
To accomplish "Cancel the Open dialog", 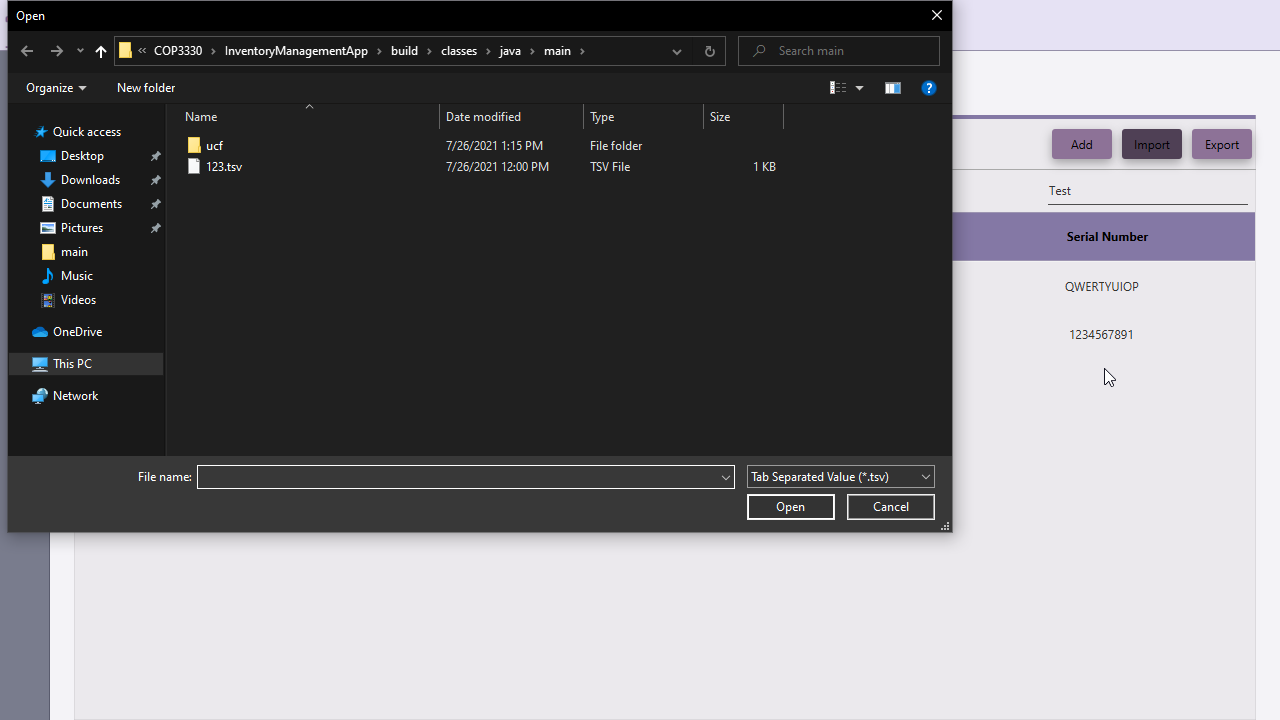I will [x=891, y=507].
